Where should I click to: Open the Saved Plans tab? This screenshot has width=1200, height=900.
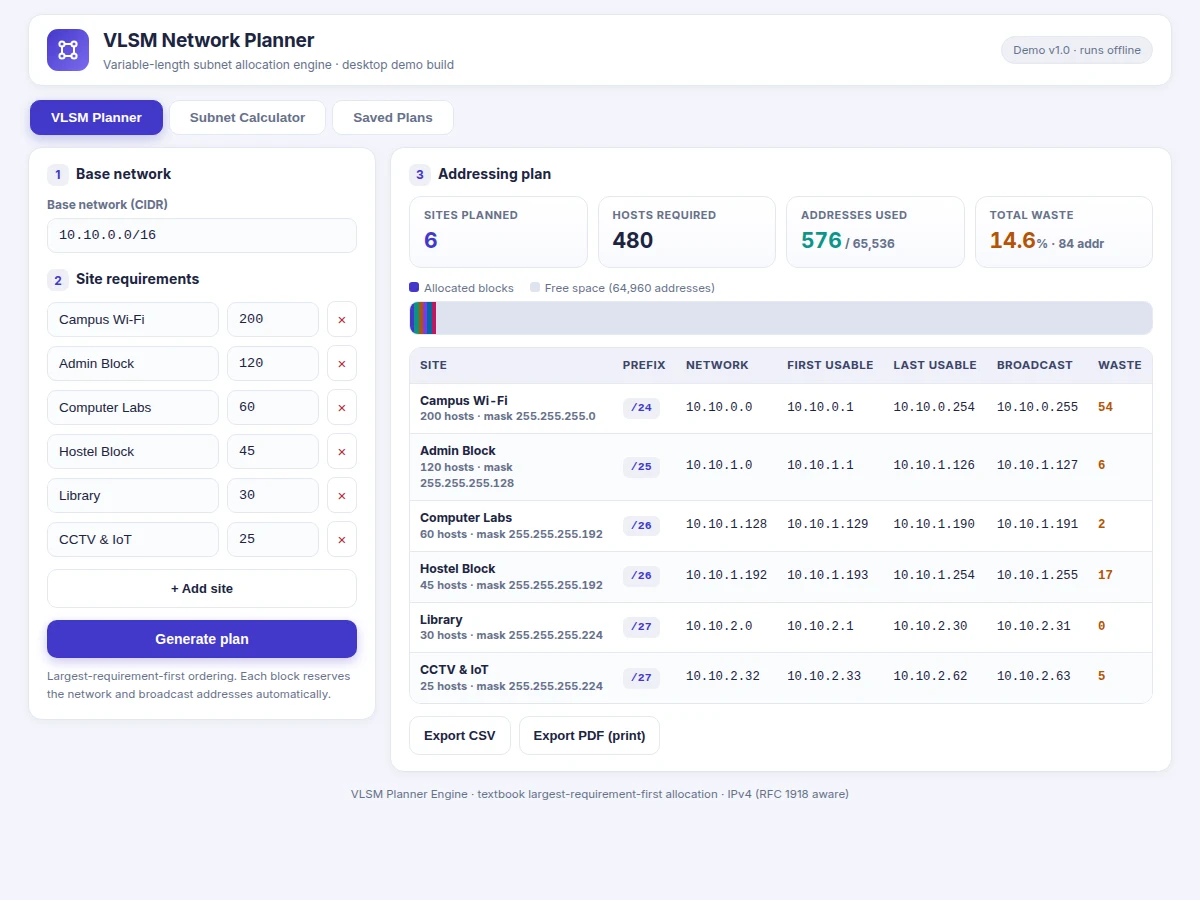coord(393,117)
